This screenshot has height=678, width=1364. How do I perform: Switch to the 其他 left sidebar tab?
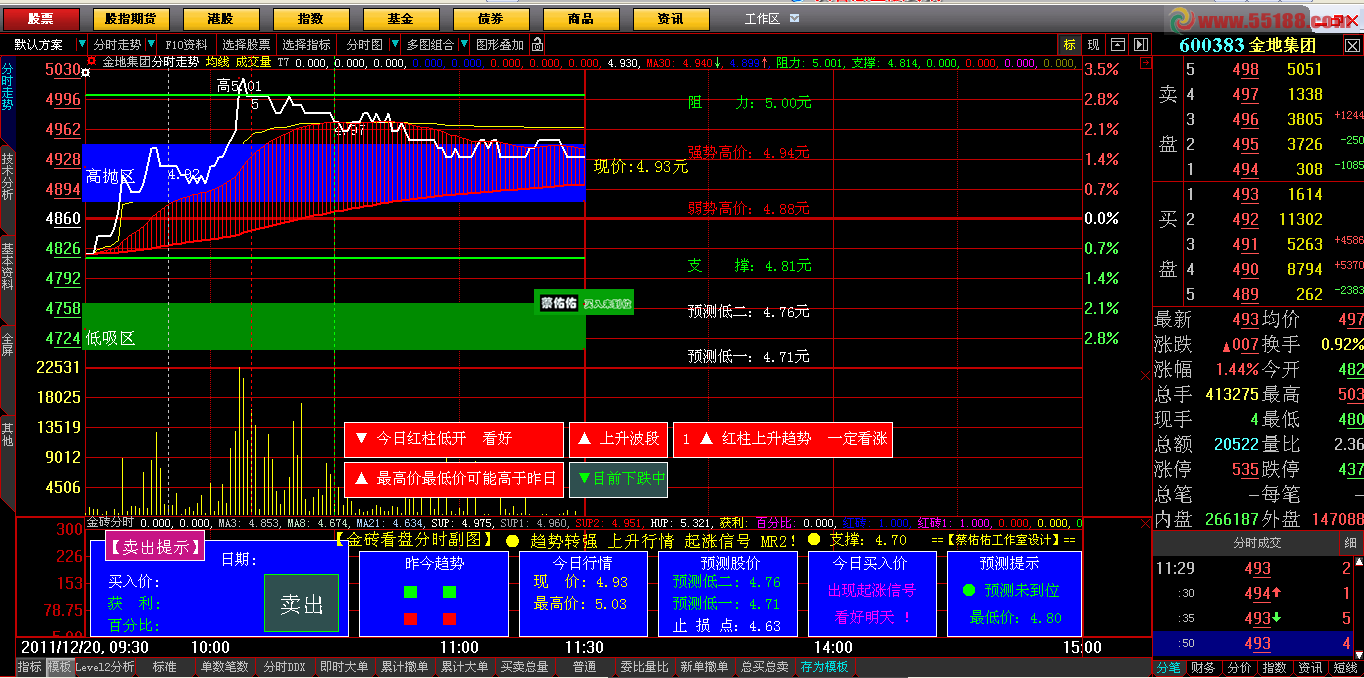[x=8, y=434]
